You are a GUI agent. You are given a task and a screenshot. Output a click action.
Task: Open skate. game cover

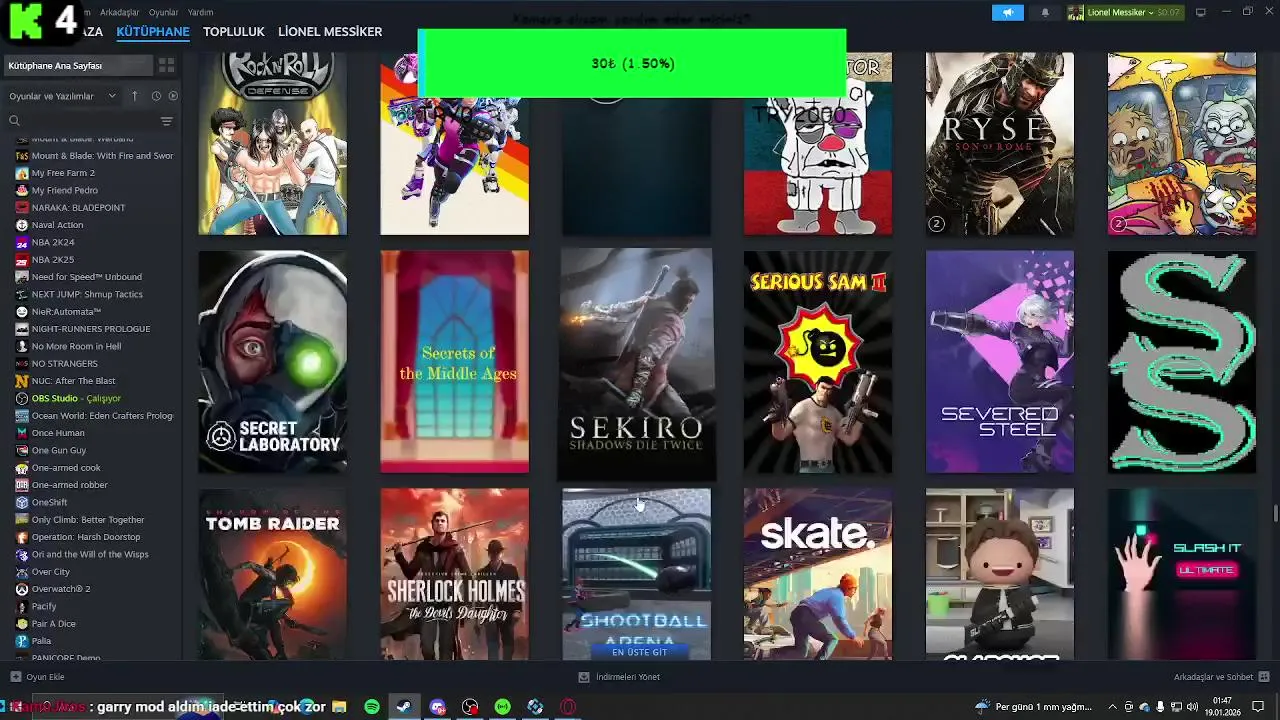(818, 574)
